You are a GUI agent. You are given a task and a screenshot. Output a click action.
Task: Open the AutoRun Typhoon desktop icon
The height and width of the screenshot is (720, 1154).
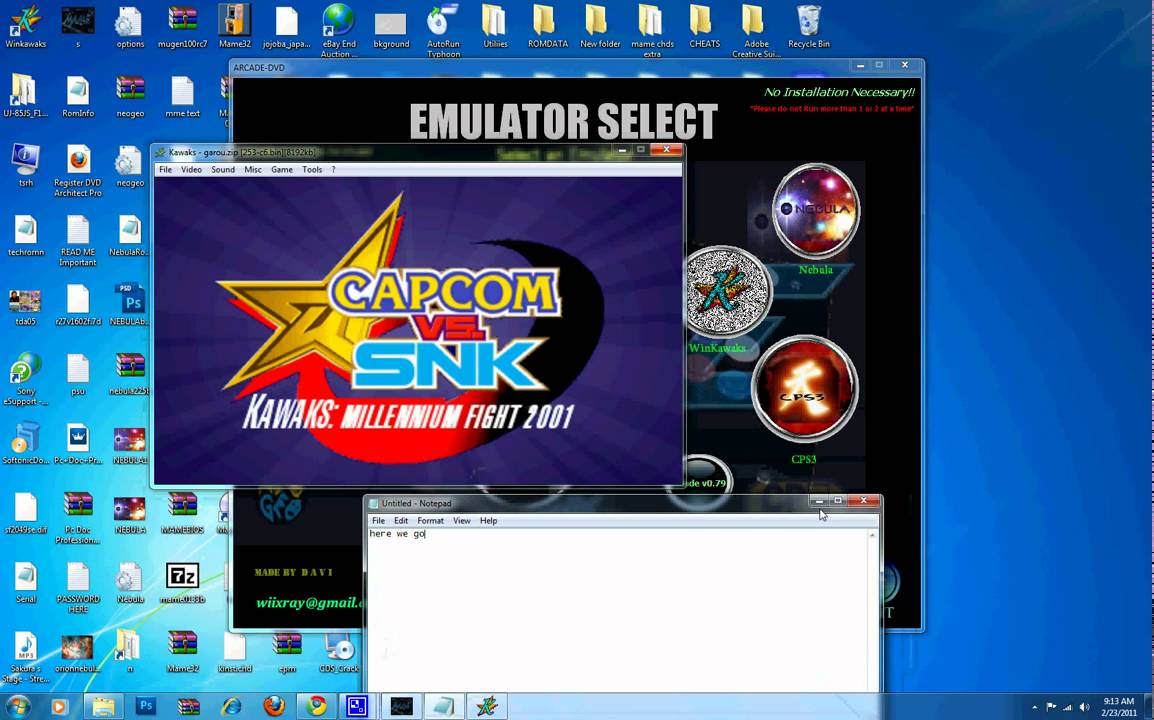click(x=443, y=30)
